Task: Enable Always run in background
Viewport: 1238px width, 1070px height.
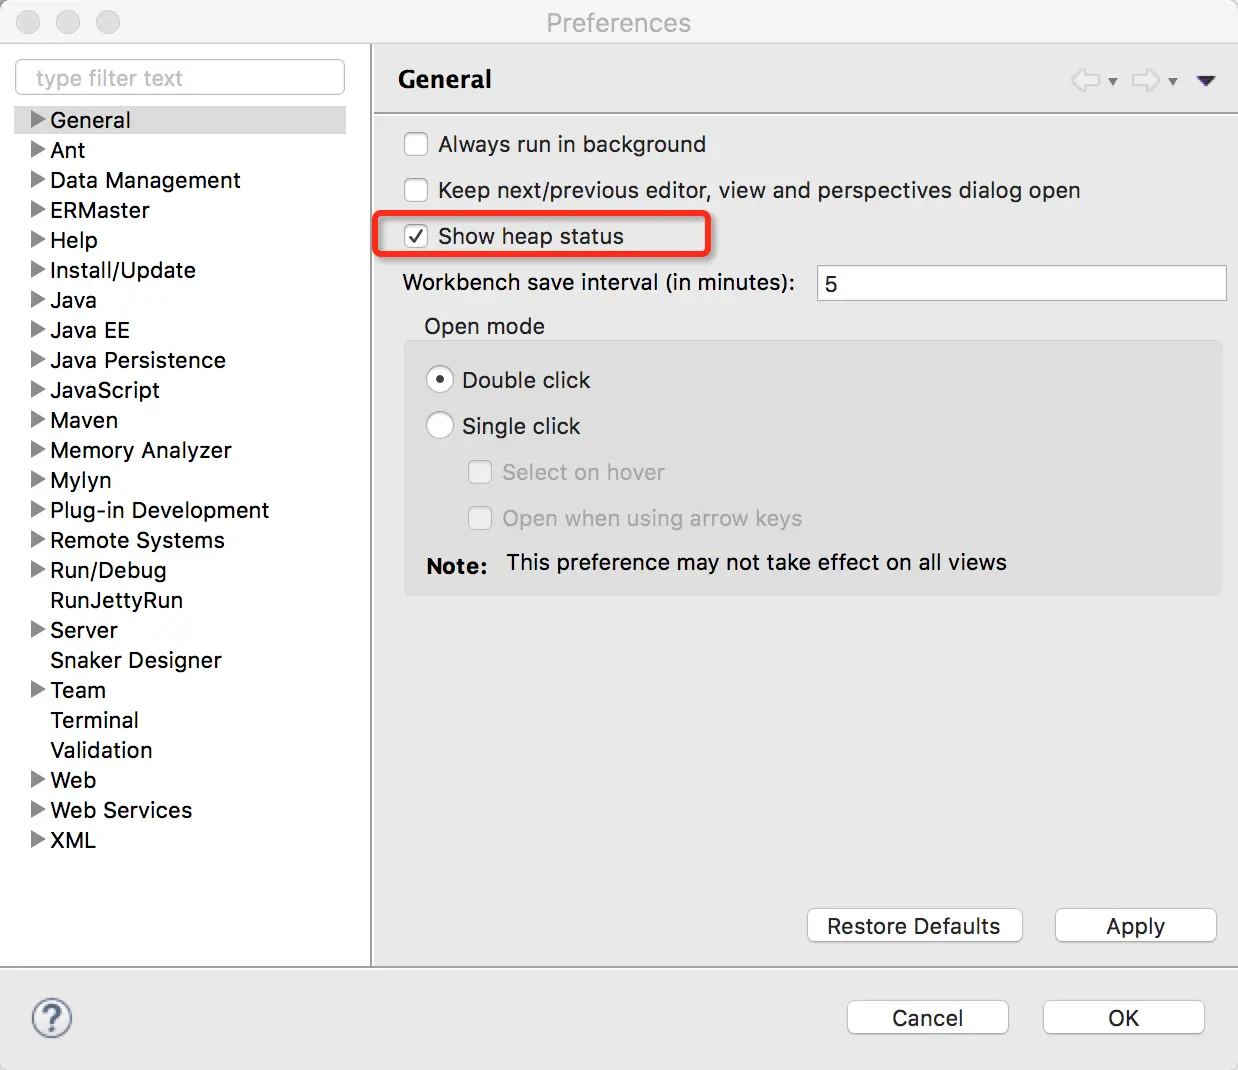Action: pos(416,144)
